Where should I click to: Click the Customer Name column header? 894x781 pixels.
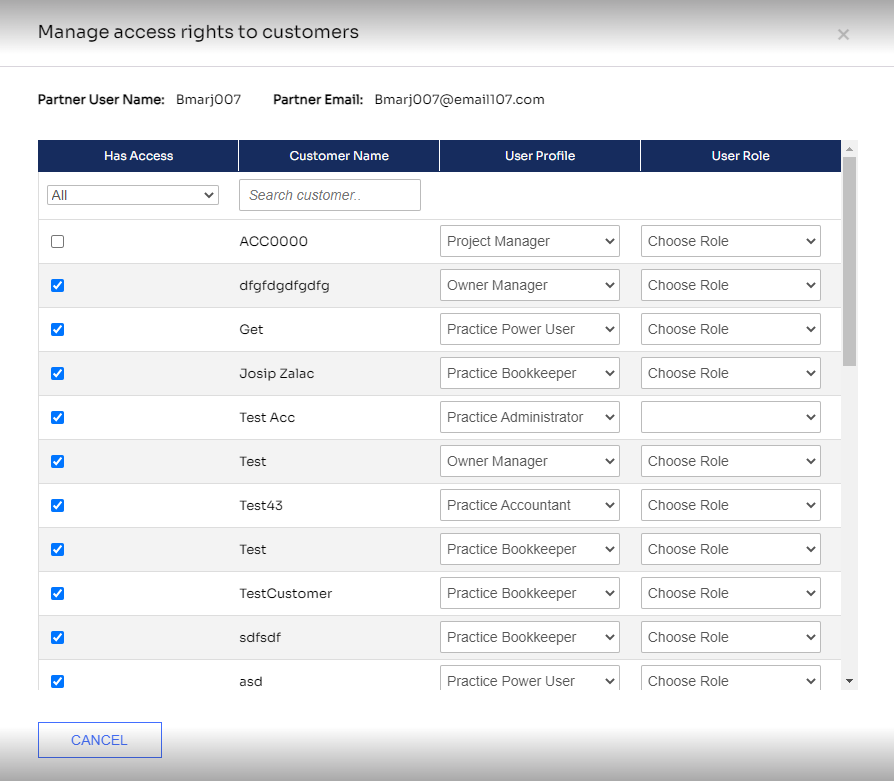tap(339, 156)
